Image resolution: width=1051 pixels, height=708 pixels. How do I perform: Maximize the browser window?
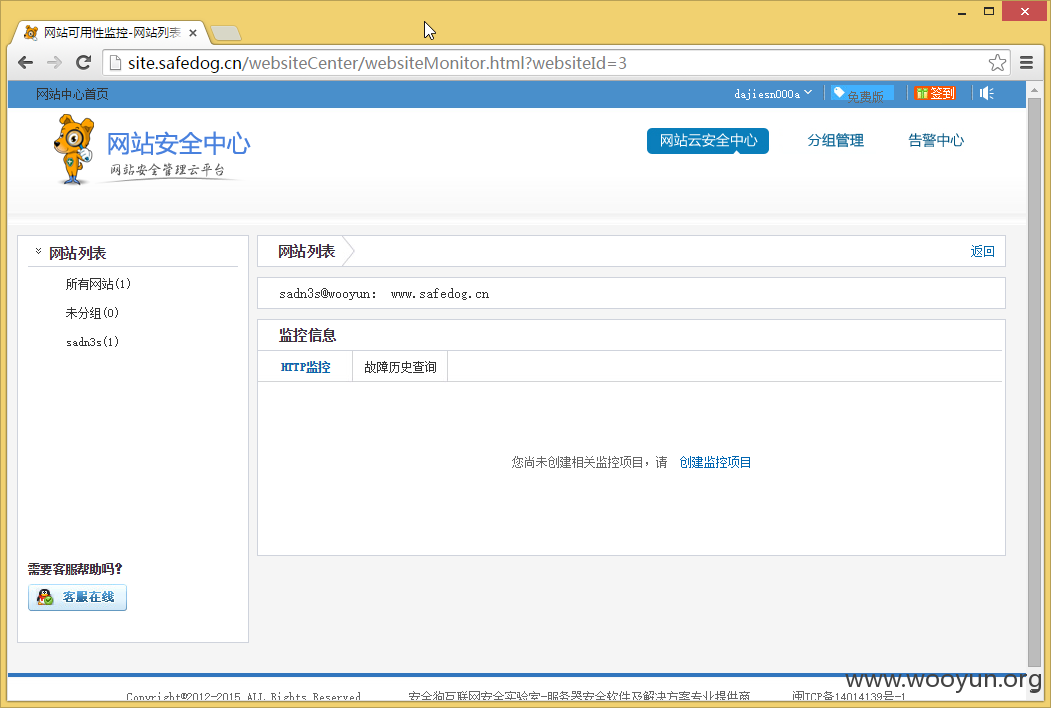pos(989,11)
